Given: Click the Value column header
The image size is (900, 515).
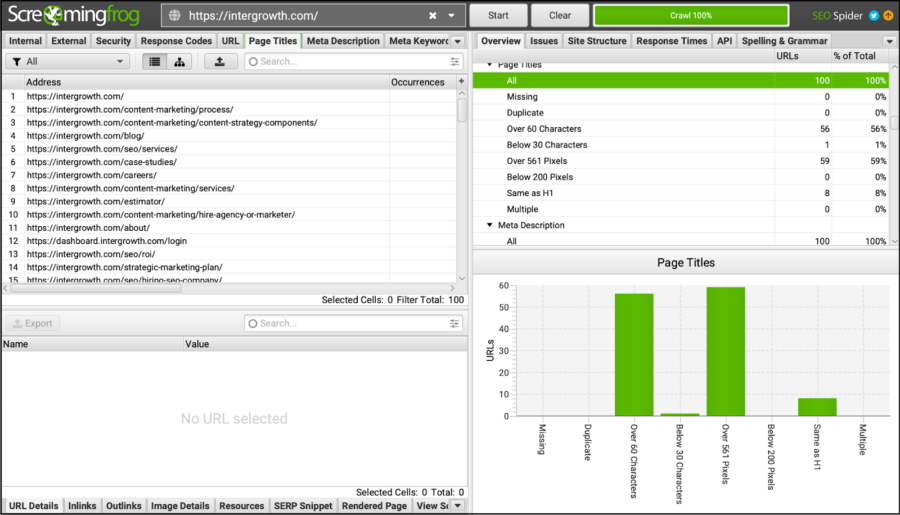Looking at the screenshot, I should click(325, 344).
